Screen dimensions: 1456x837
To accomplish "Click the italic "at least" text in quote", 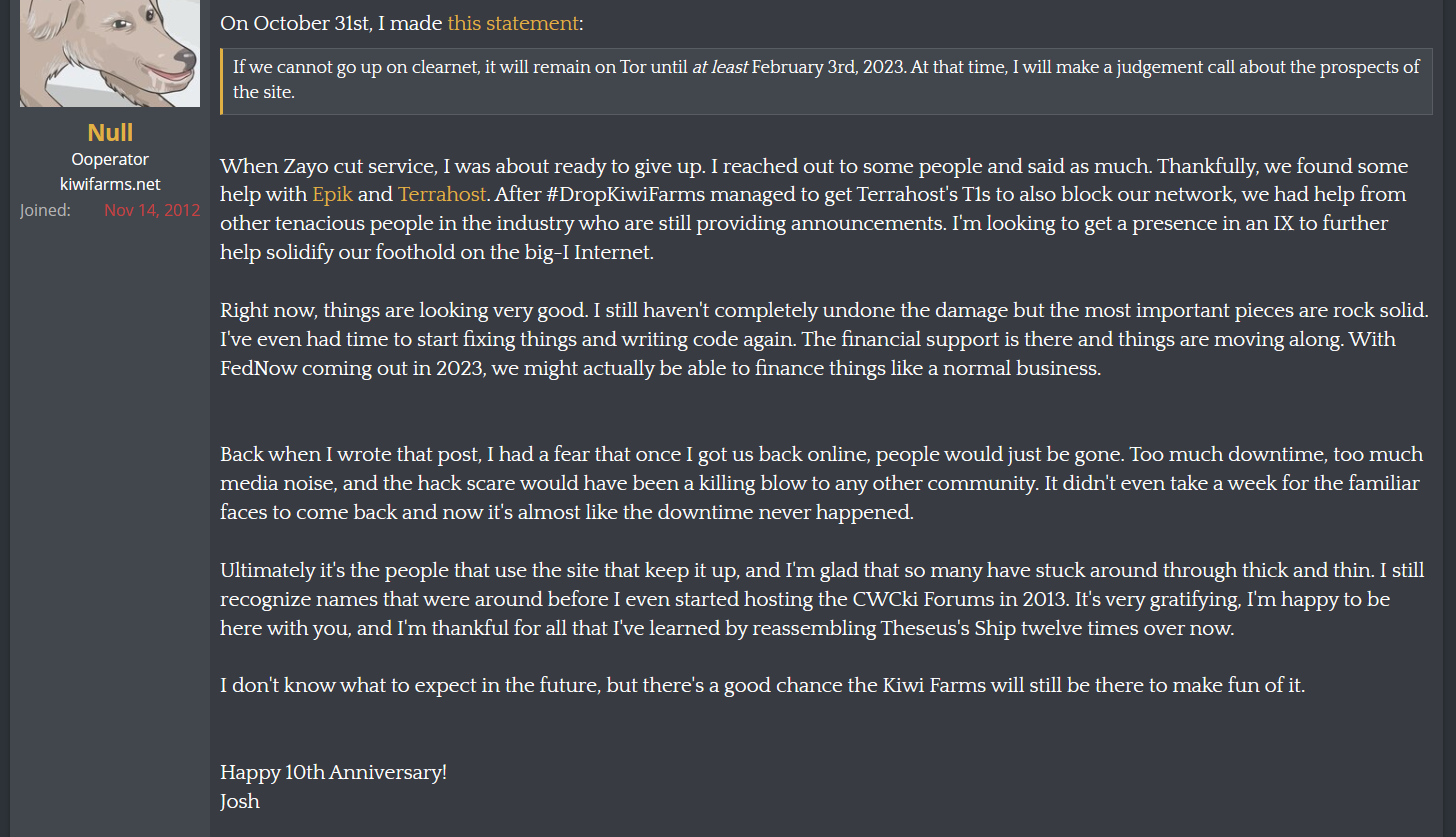I will [x=719, y=67].
